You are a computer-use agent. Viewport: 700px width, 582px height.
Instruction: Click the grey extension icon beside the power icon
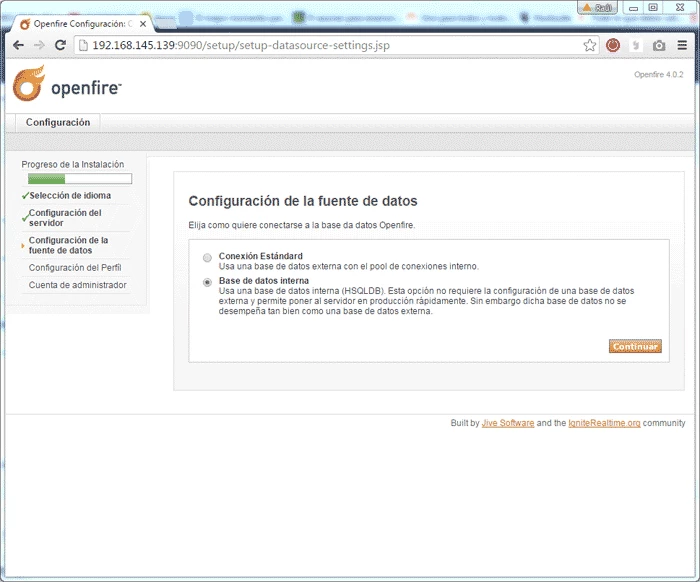[x=636, y=45]
